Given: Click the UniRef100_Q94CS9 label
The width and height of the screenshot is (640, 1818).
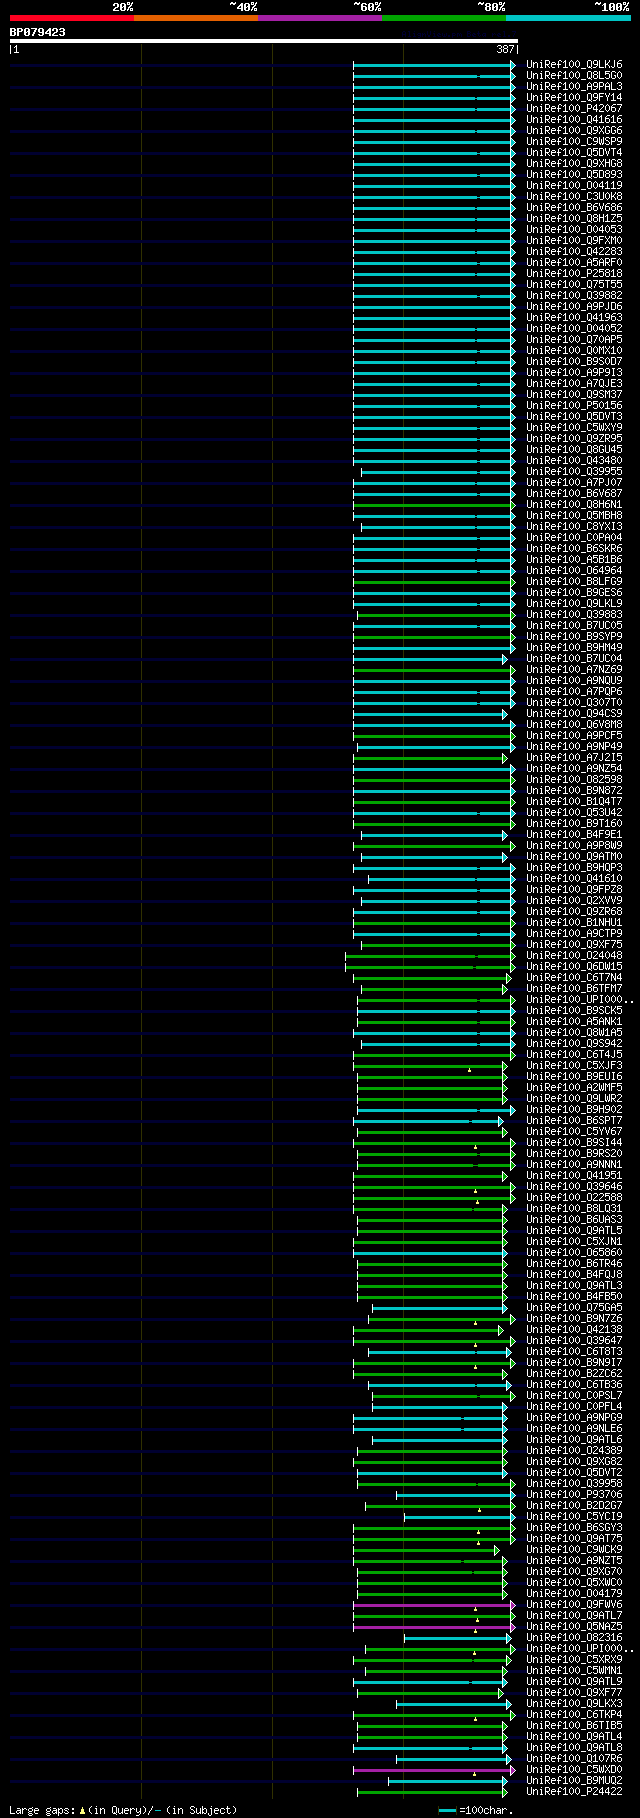Looking at the screenshot, I should (574, 714).
